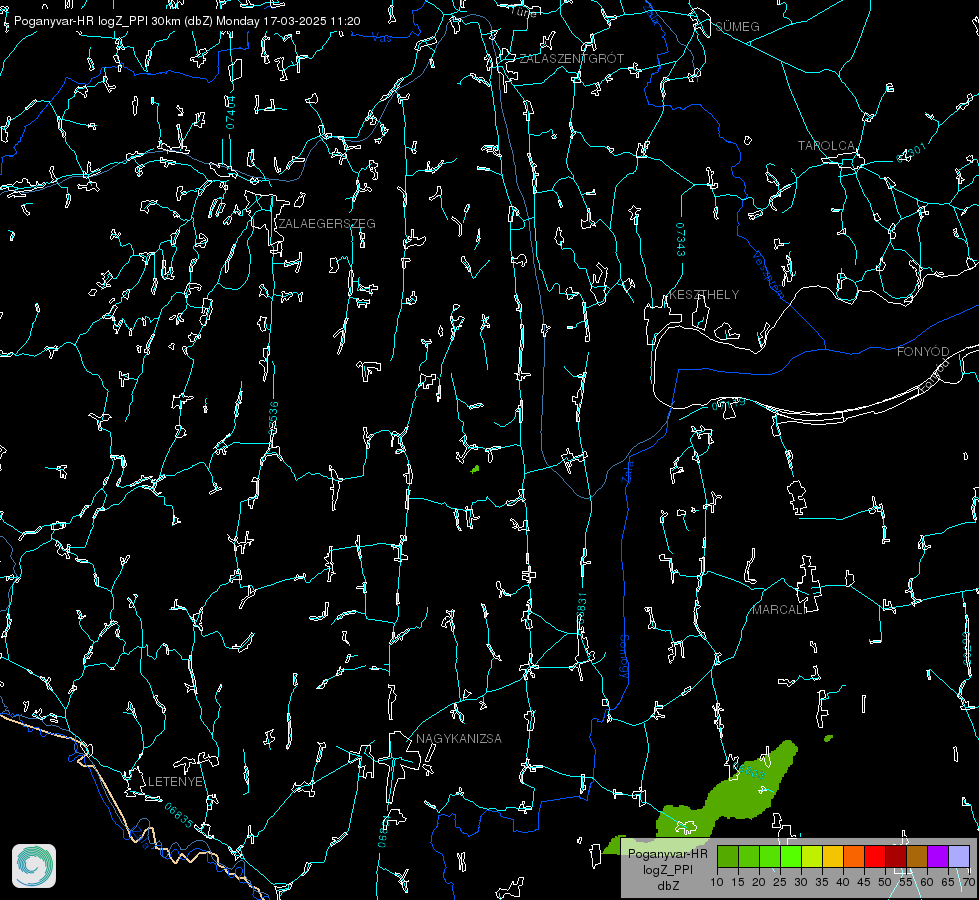Click the road number 07404 label
Viewport: 979px width, 900px height.
coord(231,112)
